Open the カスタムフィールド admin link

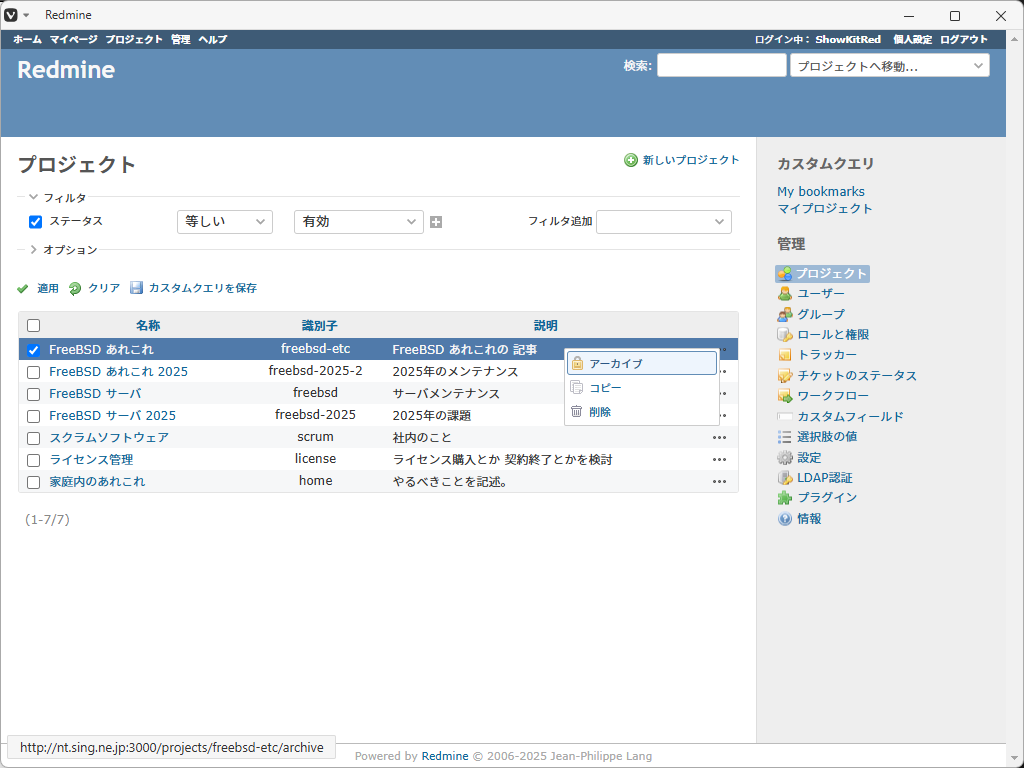click(850, 416)
